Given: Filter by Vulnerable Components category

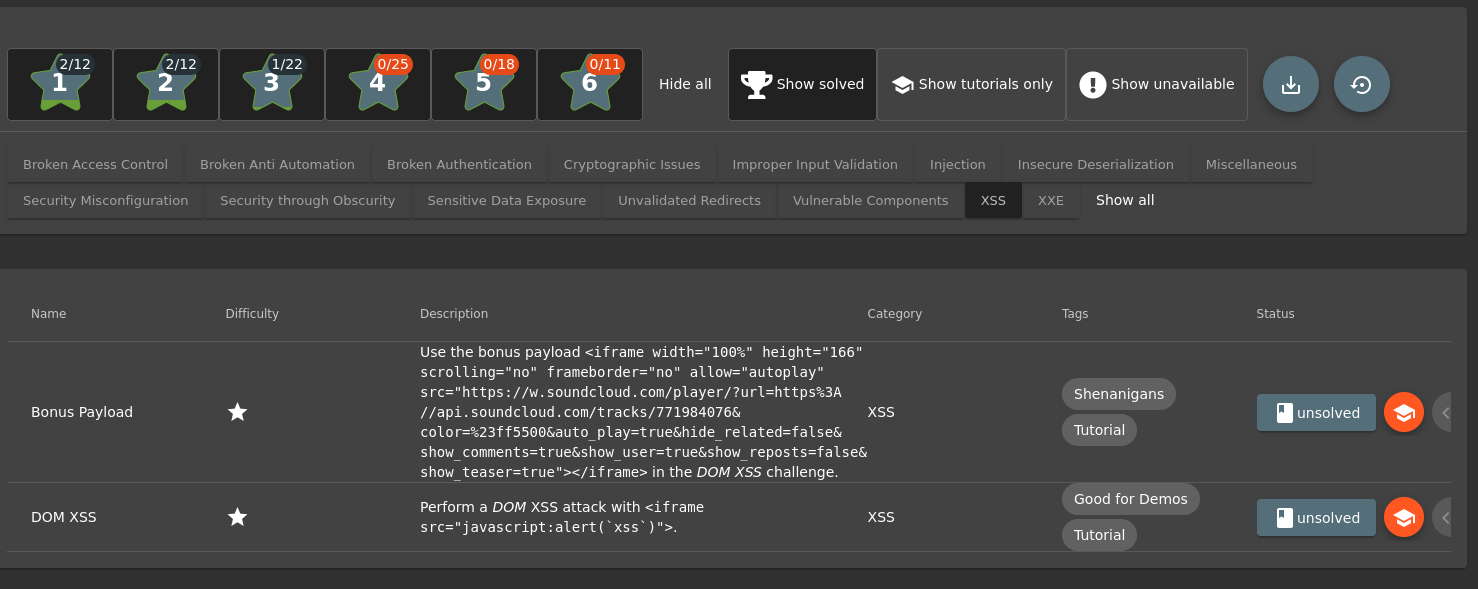Looking at the screenshot, I should [870, 200].
